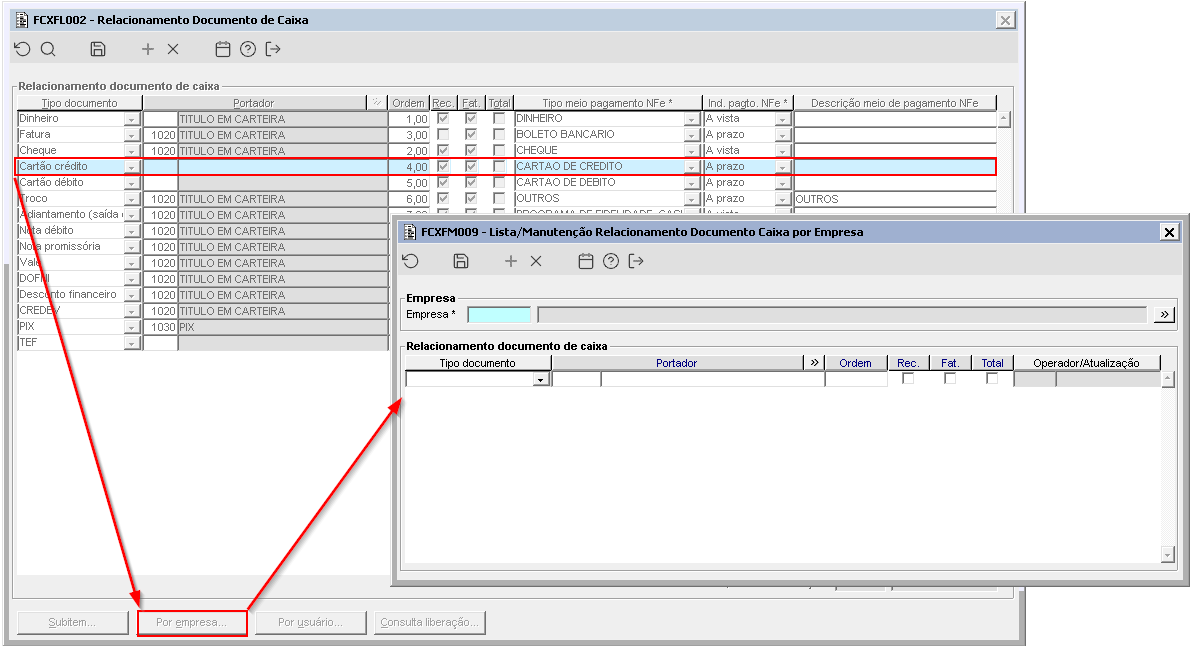This screenshot has width=1192, height=646.
Task: Click the exit icon in FCXFL002 toolbar
Action: pos(273,49)
